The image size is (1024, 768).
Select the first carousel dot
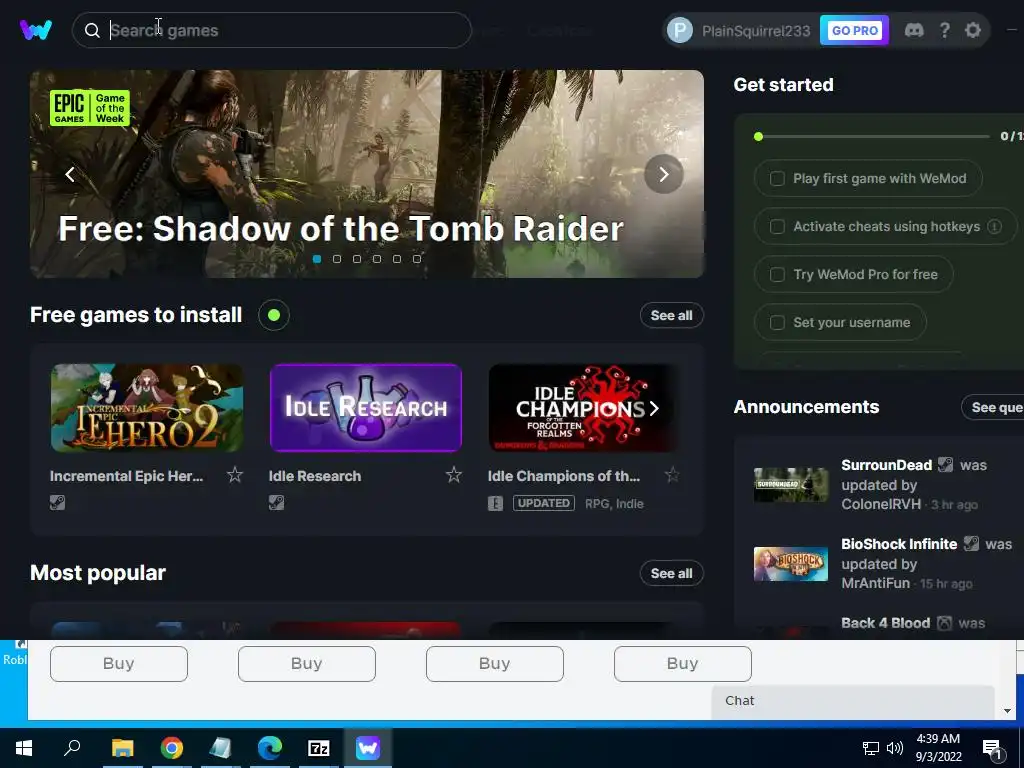point(317,259)
